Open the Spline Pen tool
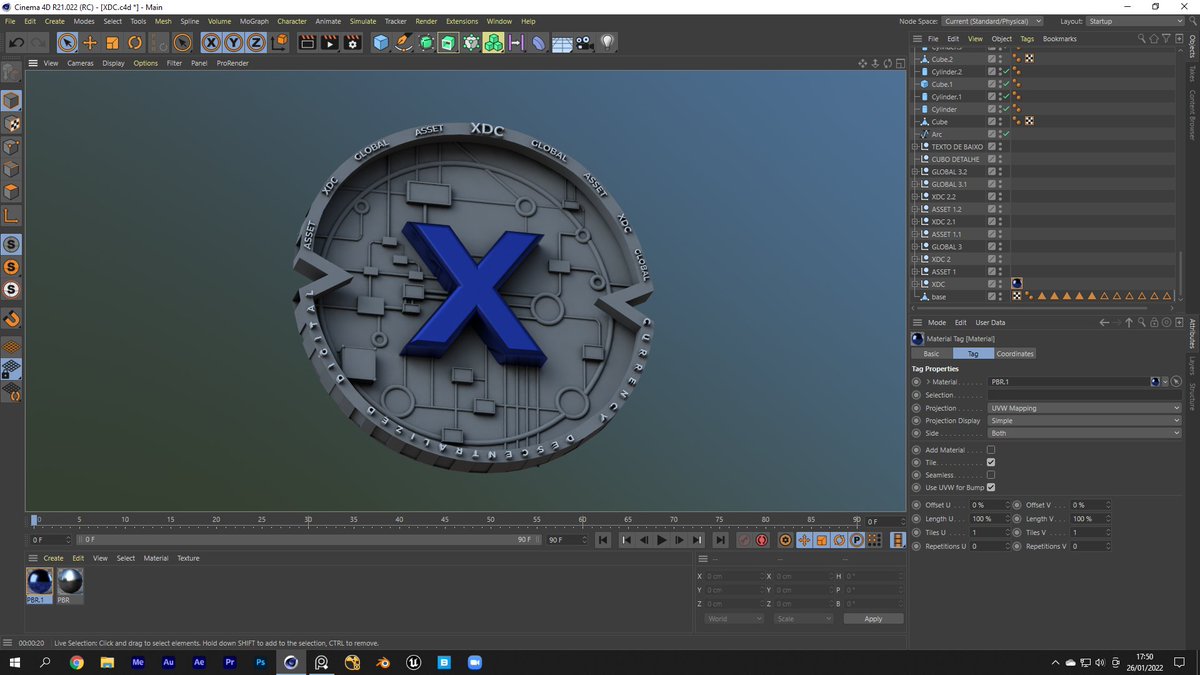 coord(404,43)
